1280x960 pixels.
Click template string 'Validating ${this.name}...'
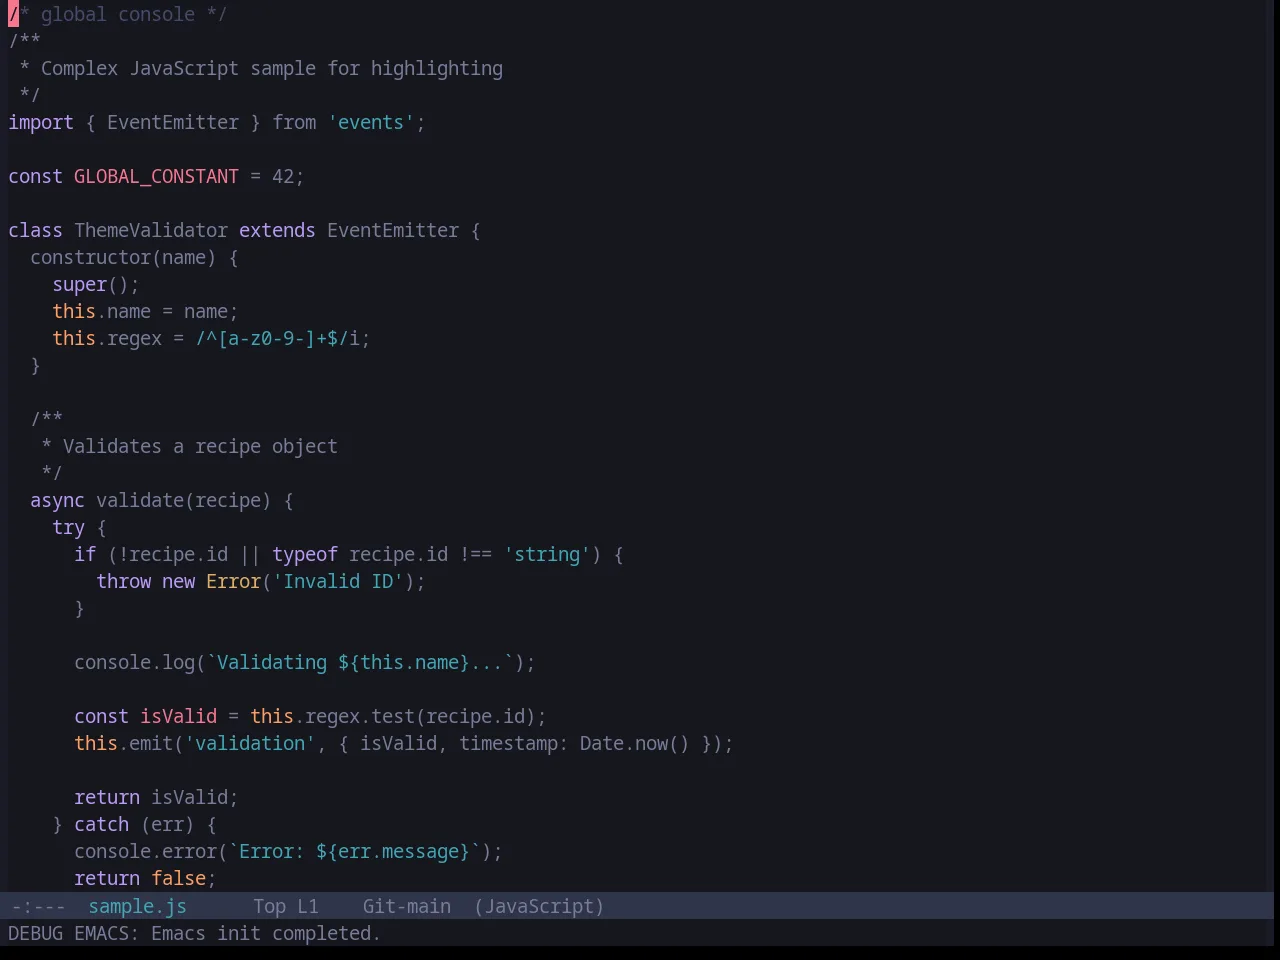coord(360,662)
